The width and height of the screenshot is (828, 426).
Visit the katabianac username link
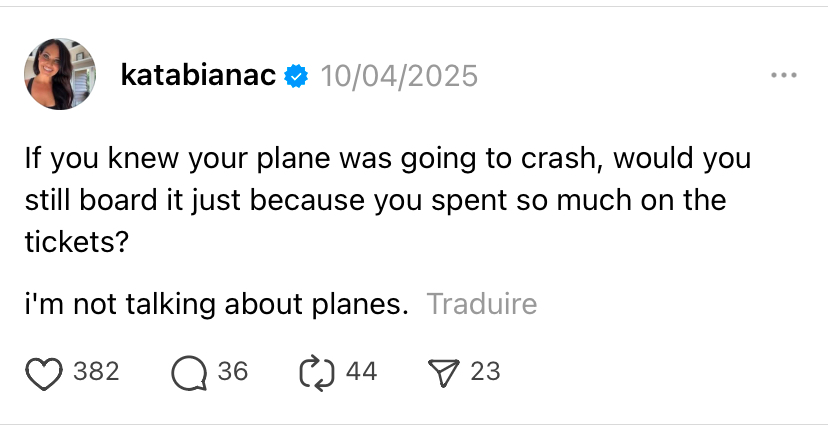(x=197, y=75)
